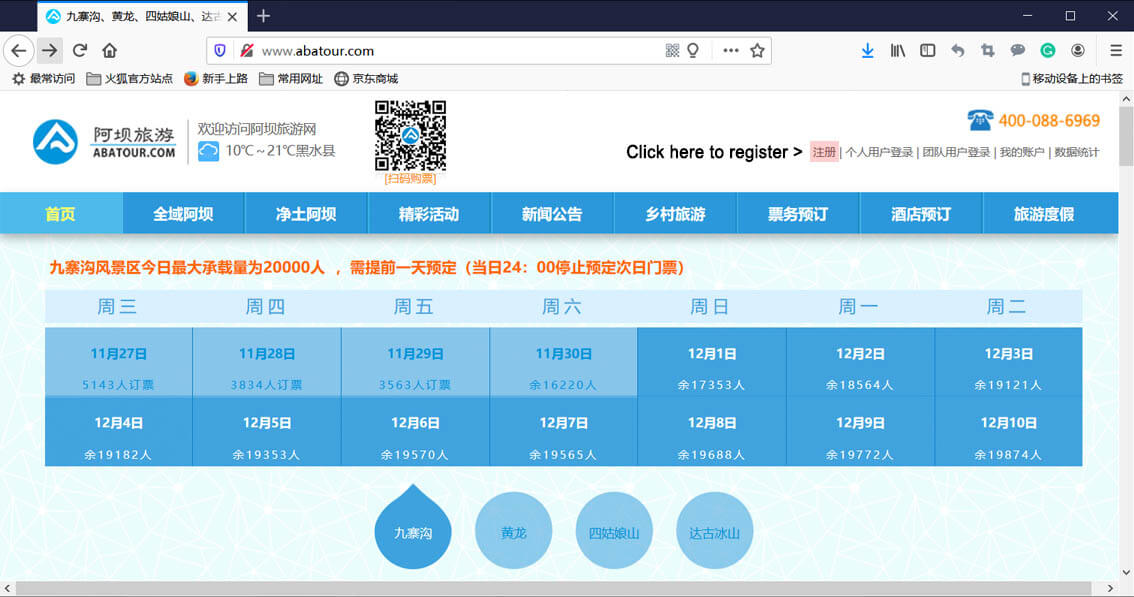Open the 新手上路 bookmark
The width and height of the screenshot is (1134, 597).
coord(216,78)
